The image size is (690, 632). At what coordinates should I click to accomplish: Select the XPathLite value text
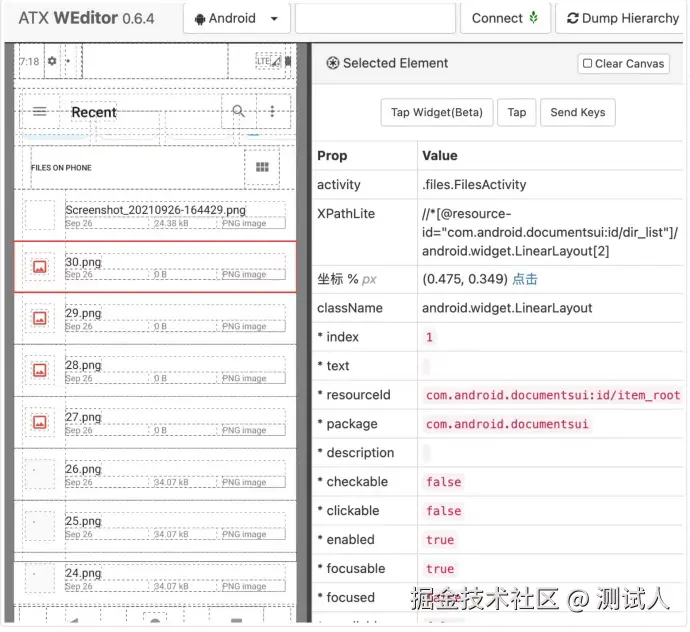(550, 232)
